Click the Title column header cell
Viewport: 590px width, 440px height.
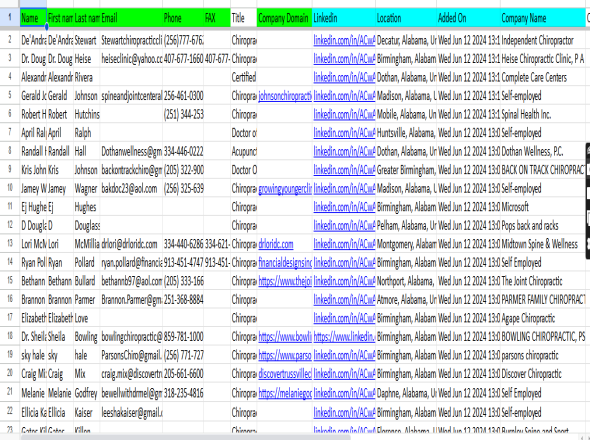pos(243,18)
